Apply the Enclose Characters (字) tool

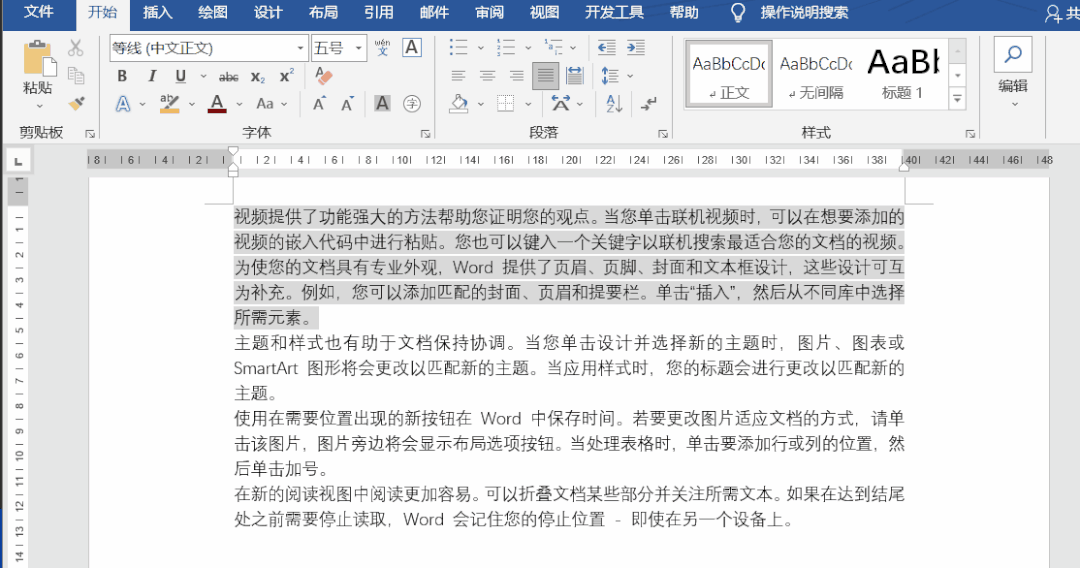point(411,103)
